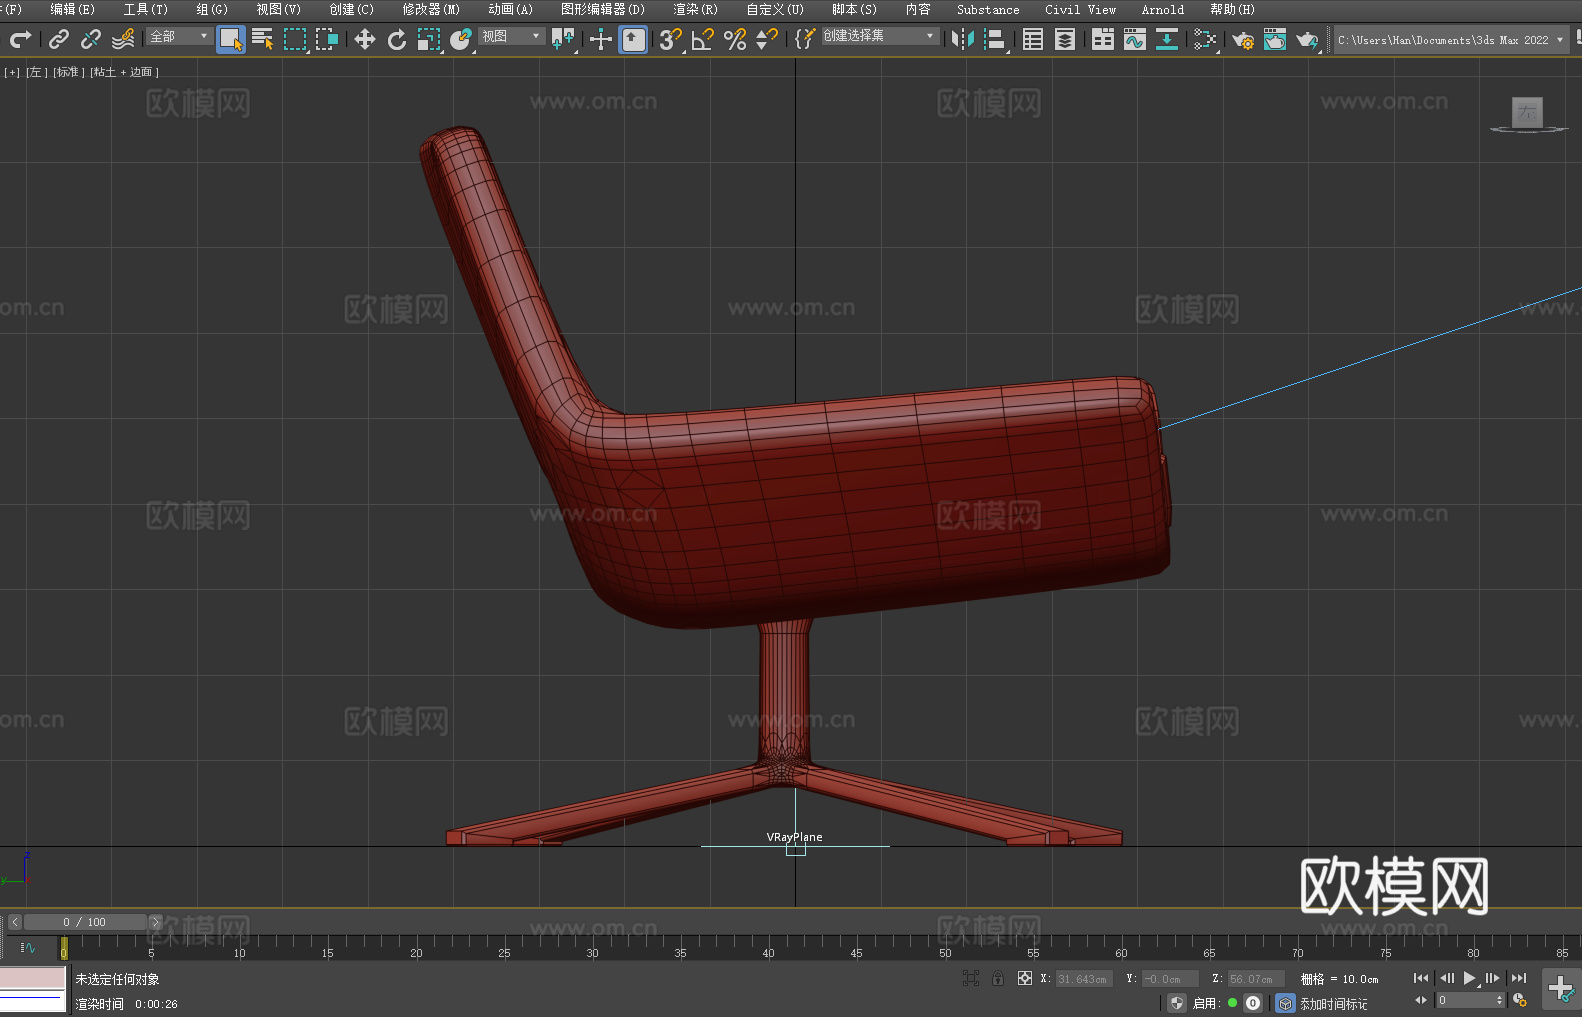Open Select by Name list
The width and height of the screenshot is (1582, 1017).
[263, 39]
